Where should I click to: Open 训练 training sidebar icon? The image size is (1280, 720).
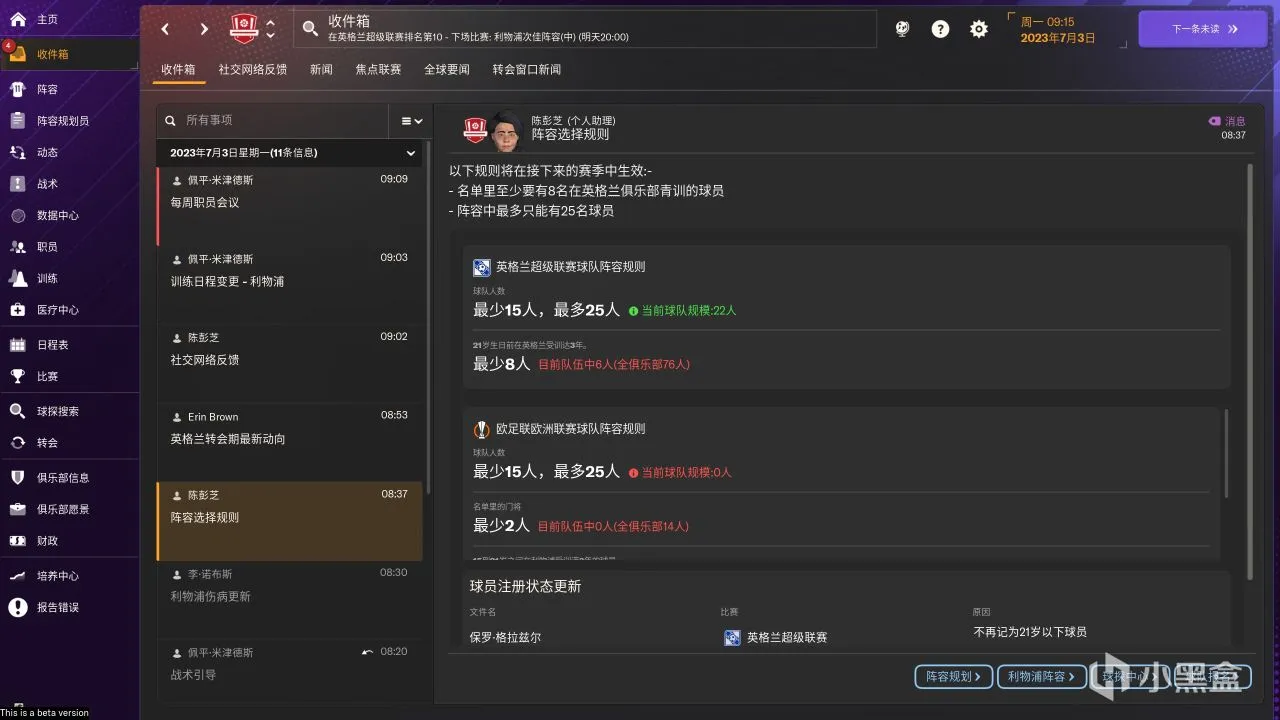[18, 278]
